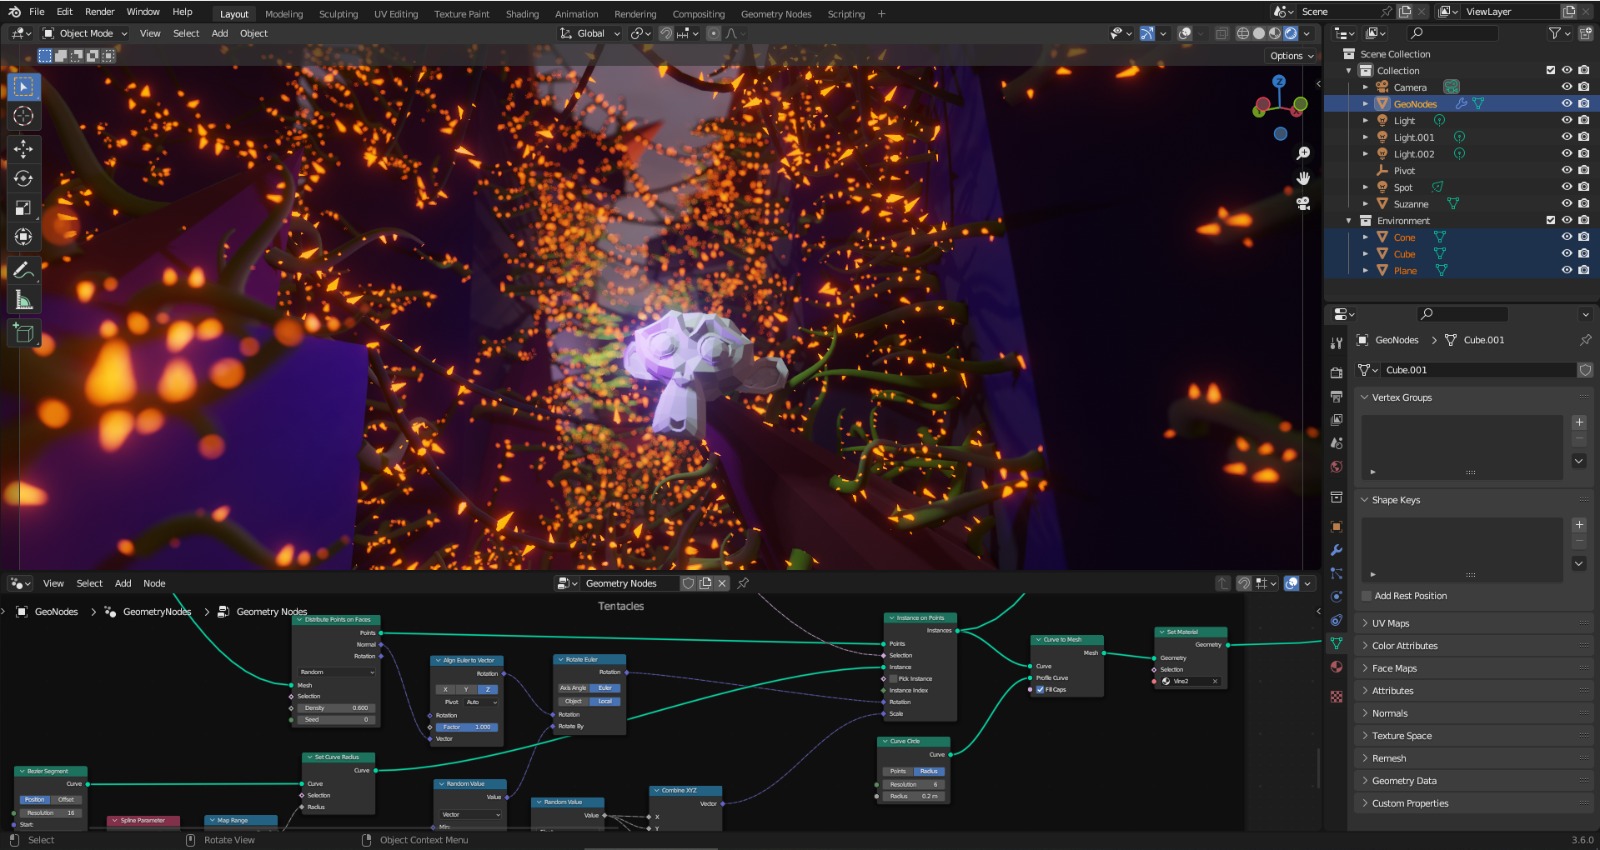The image size is (1600, 850).
Task: Open the Material properties tab
Action: point(1336,667)
